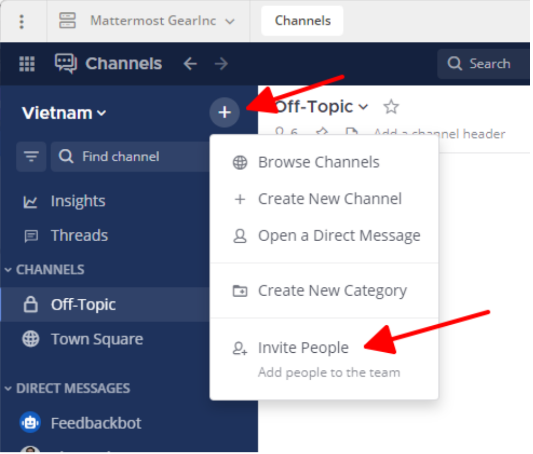This screenshot has height=454, width=533.
Task: Open the Vietnam team dropdown
Action: coord(64,113)
